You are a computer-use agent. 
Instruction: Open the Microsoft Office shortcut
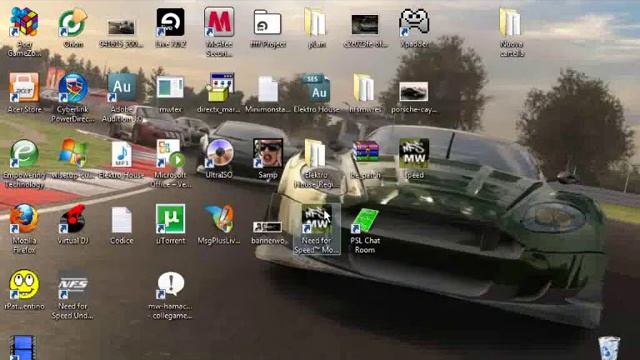[170, 153]
